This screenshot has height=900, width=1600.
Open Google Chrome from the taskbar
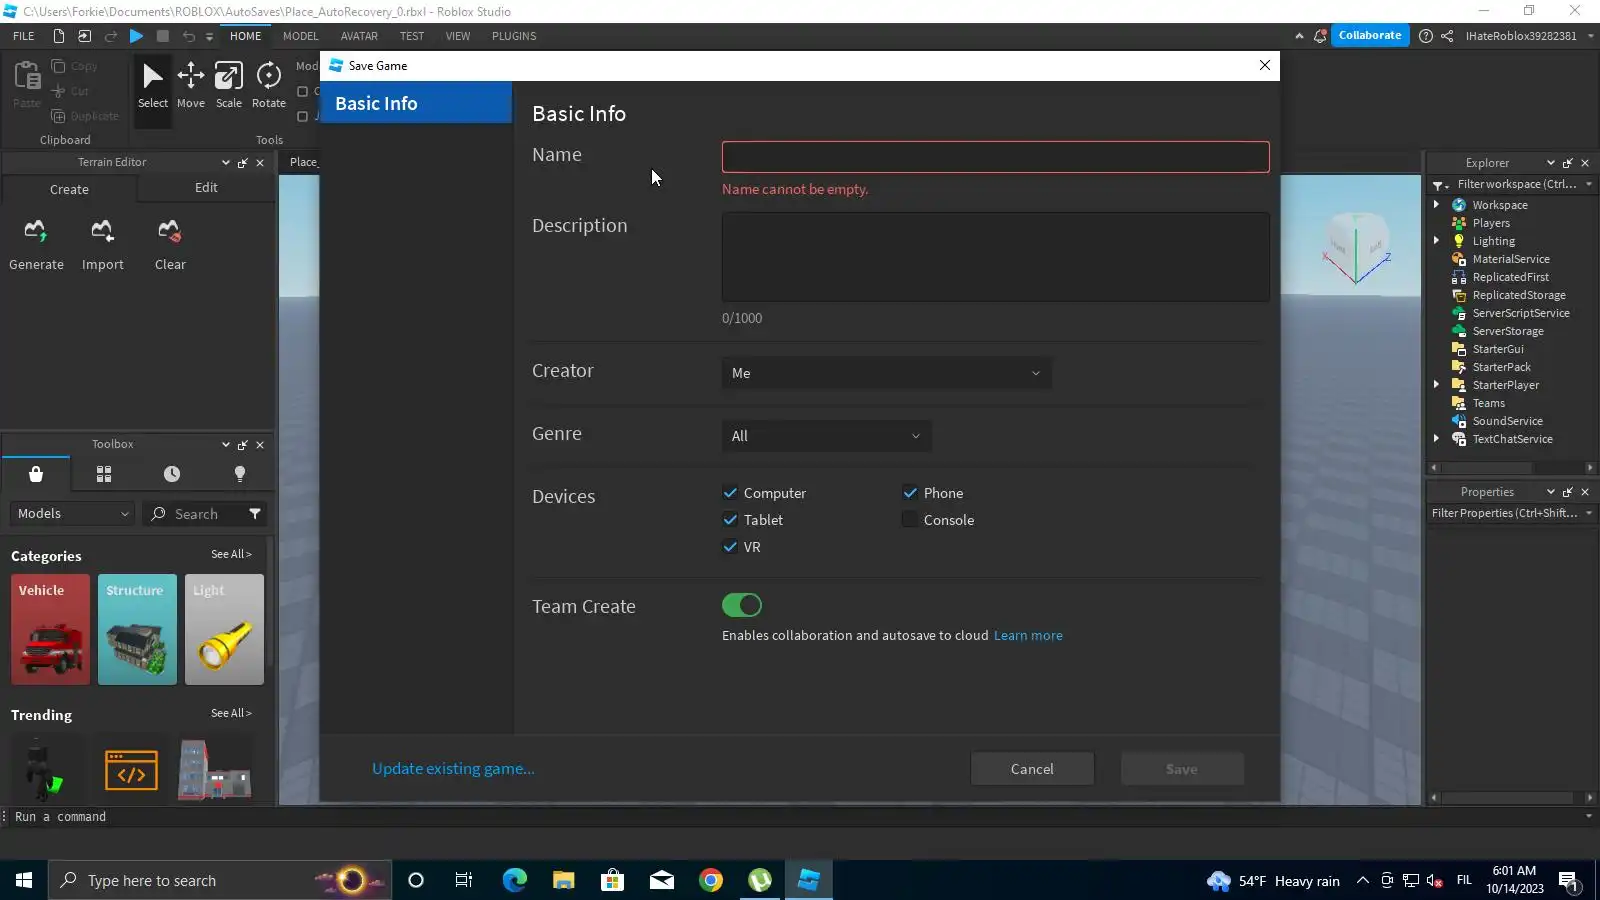[711, 880]
